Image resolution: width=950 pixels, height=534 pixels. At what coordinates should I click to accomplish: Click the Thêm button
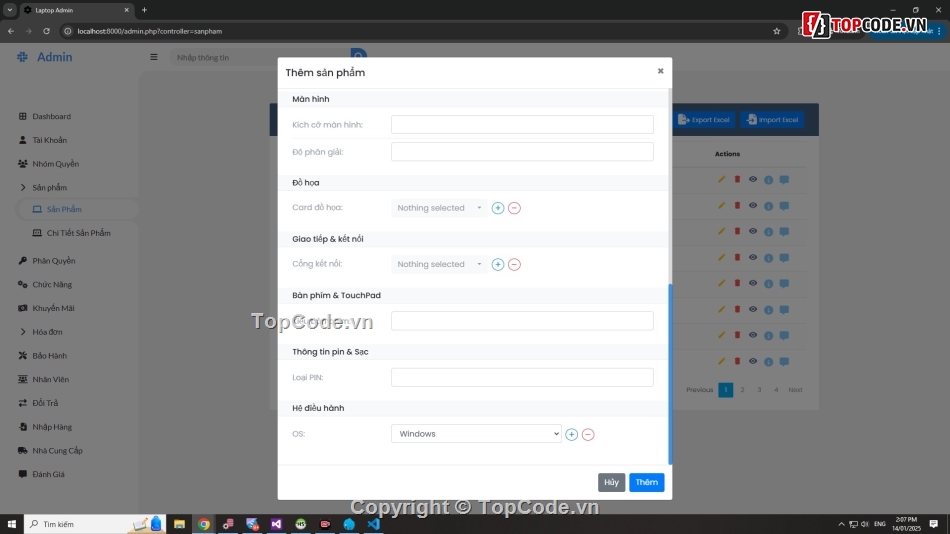tap(646, 482)
